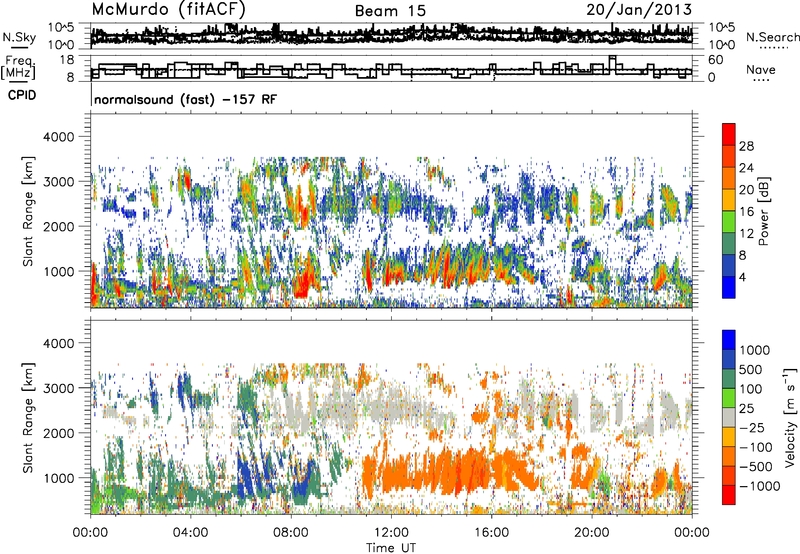The width and height of the screenshot is (800, 554).
Task: Click the 08:00 time axis label
Action: 291,533
